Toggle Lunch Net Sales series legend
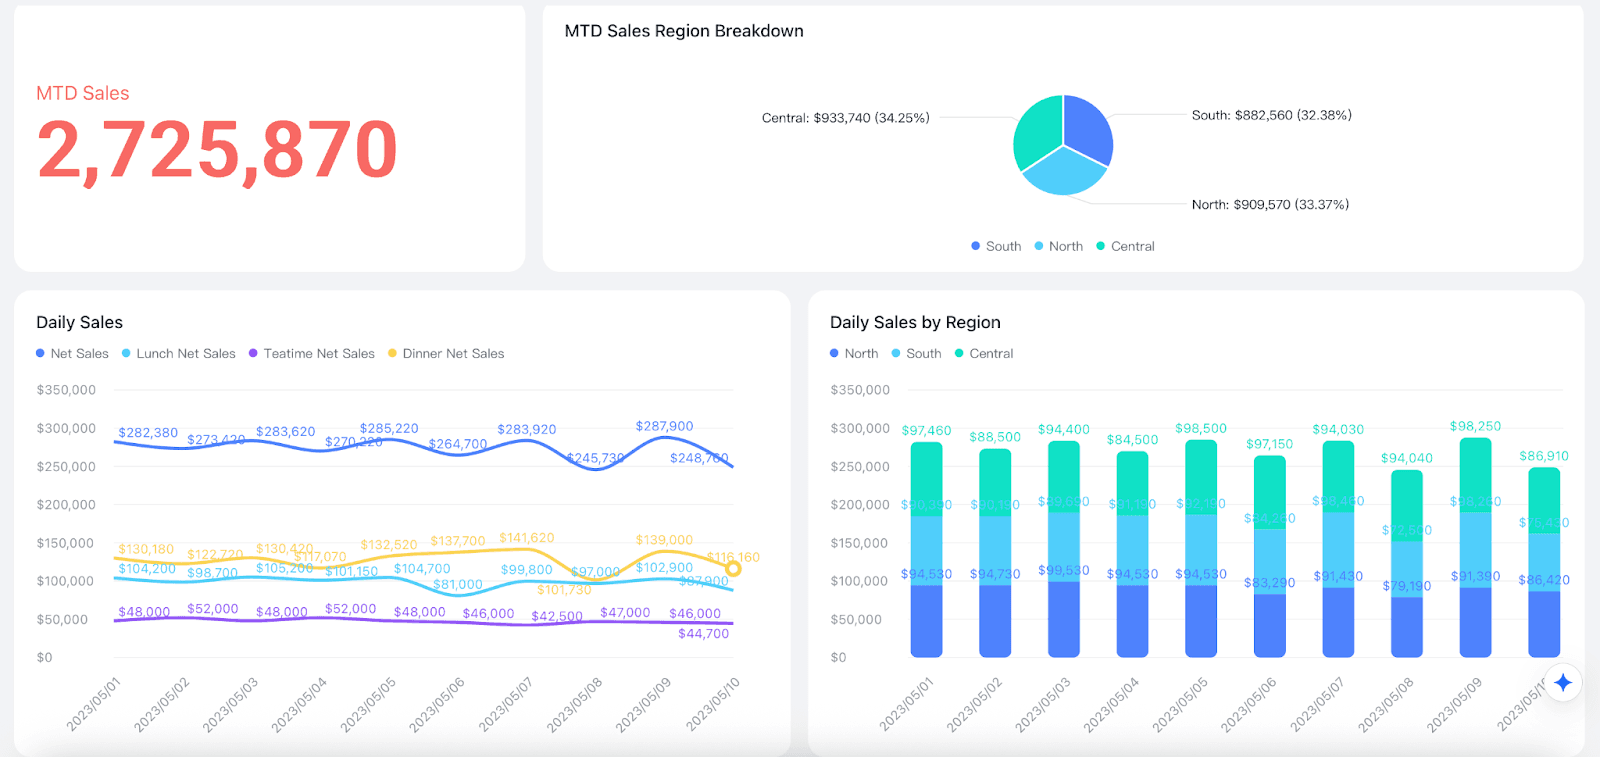Screen dimensions: 1600x757 point(178,353)
